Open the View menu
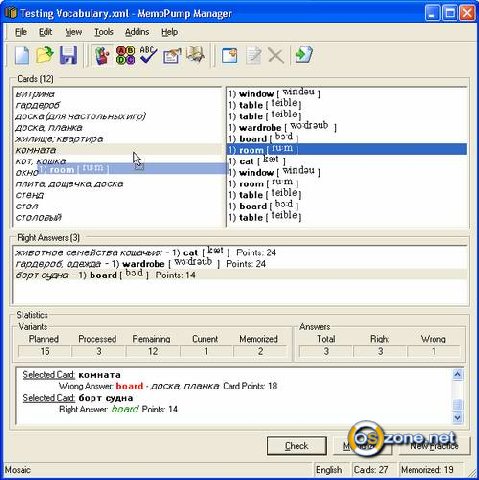 73,32
